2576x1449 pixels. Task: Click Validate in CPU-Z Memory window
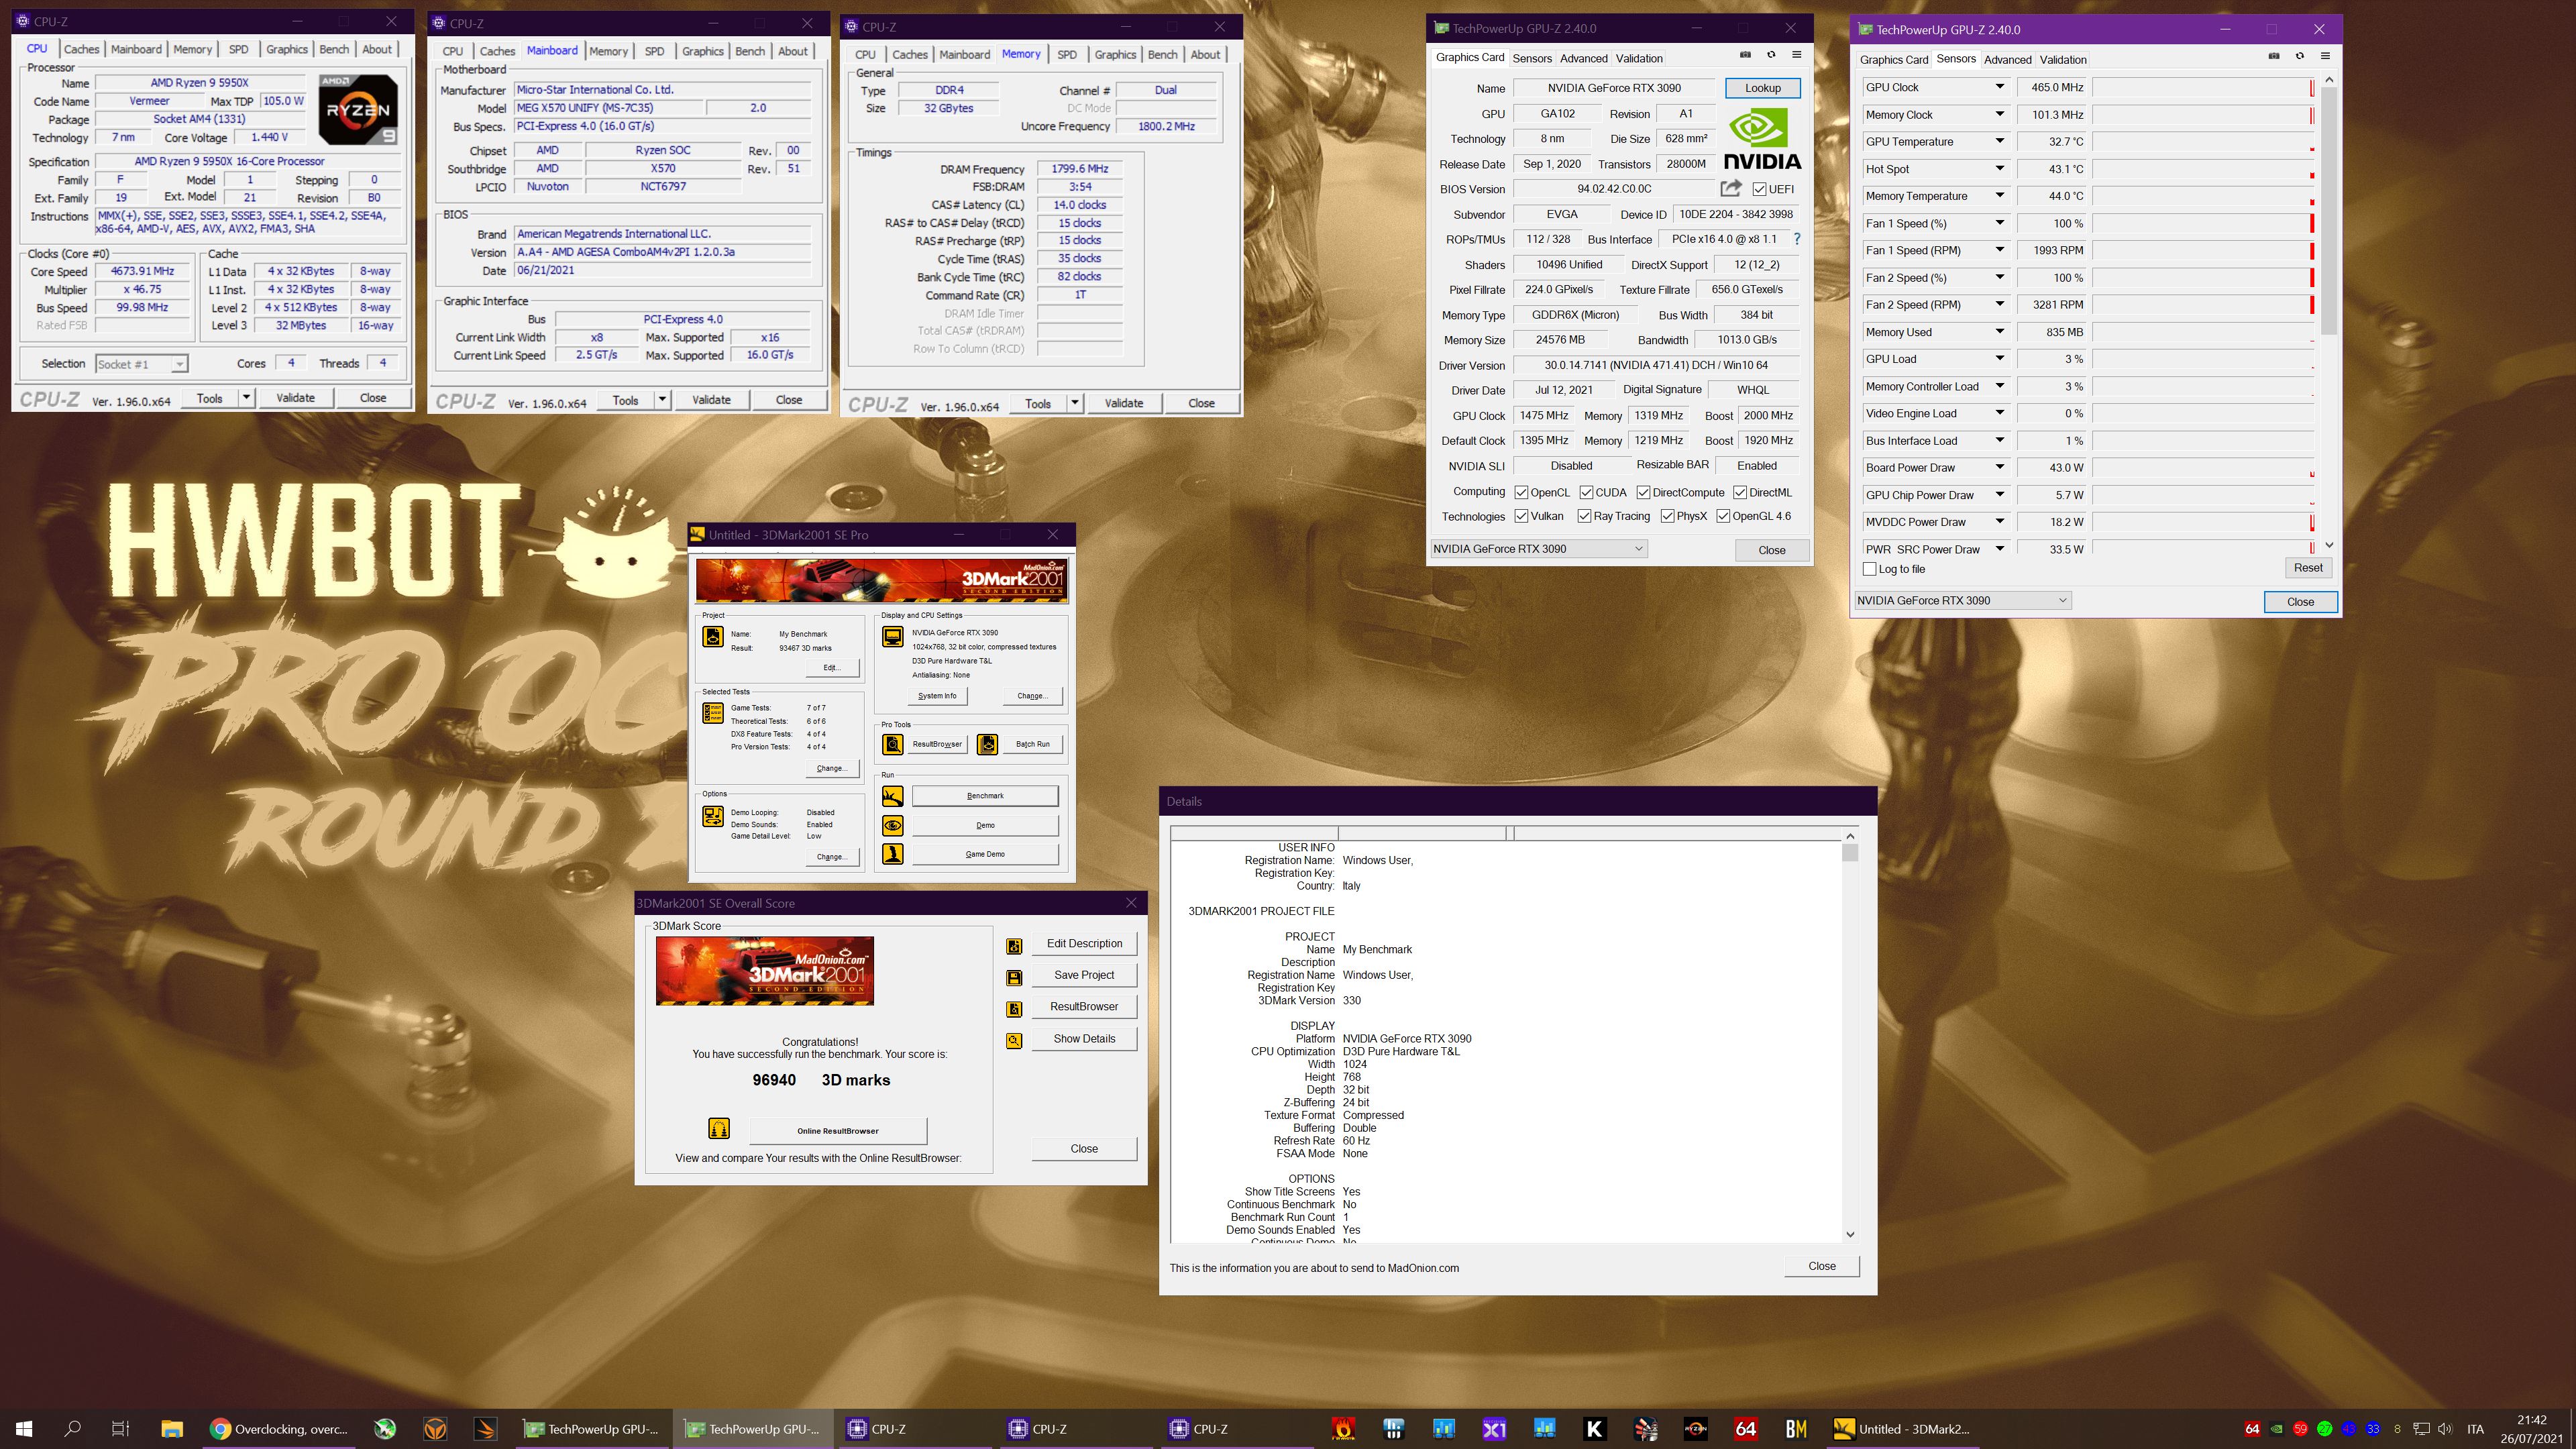coord(1123,403)
